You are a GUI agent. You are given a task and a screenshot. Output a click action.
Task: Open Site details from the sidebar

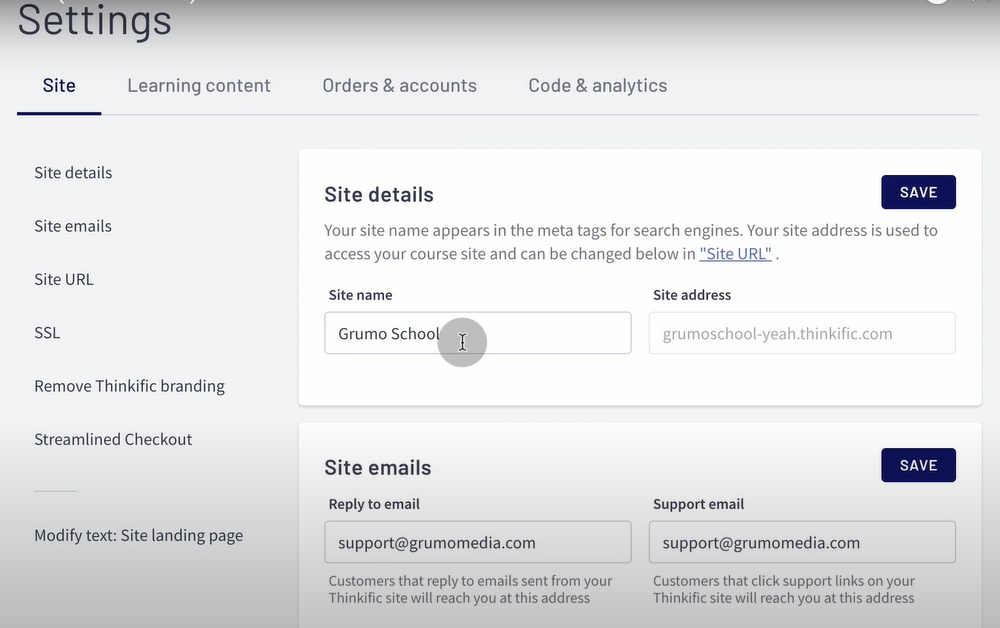(x=72, y=172)
